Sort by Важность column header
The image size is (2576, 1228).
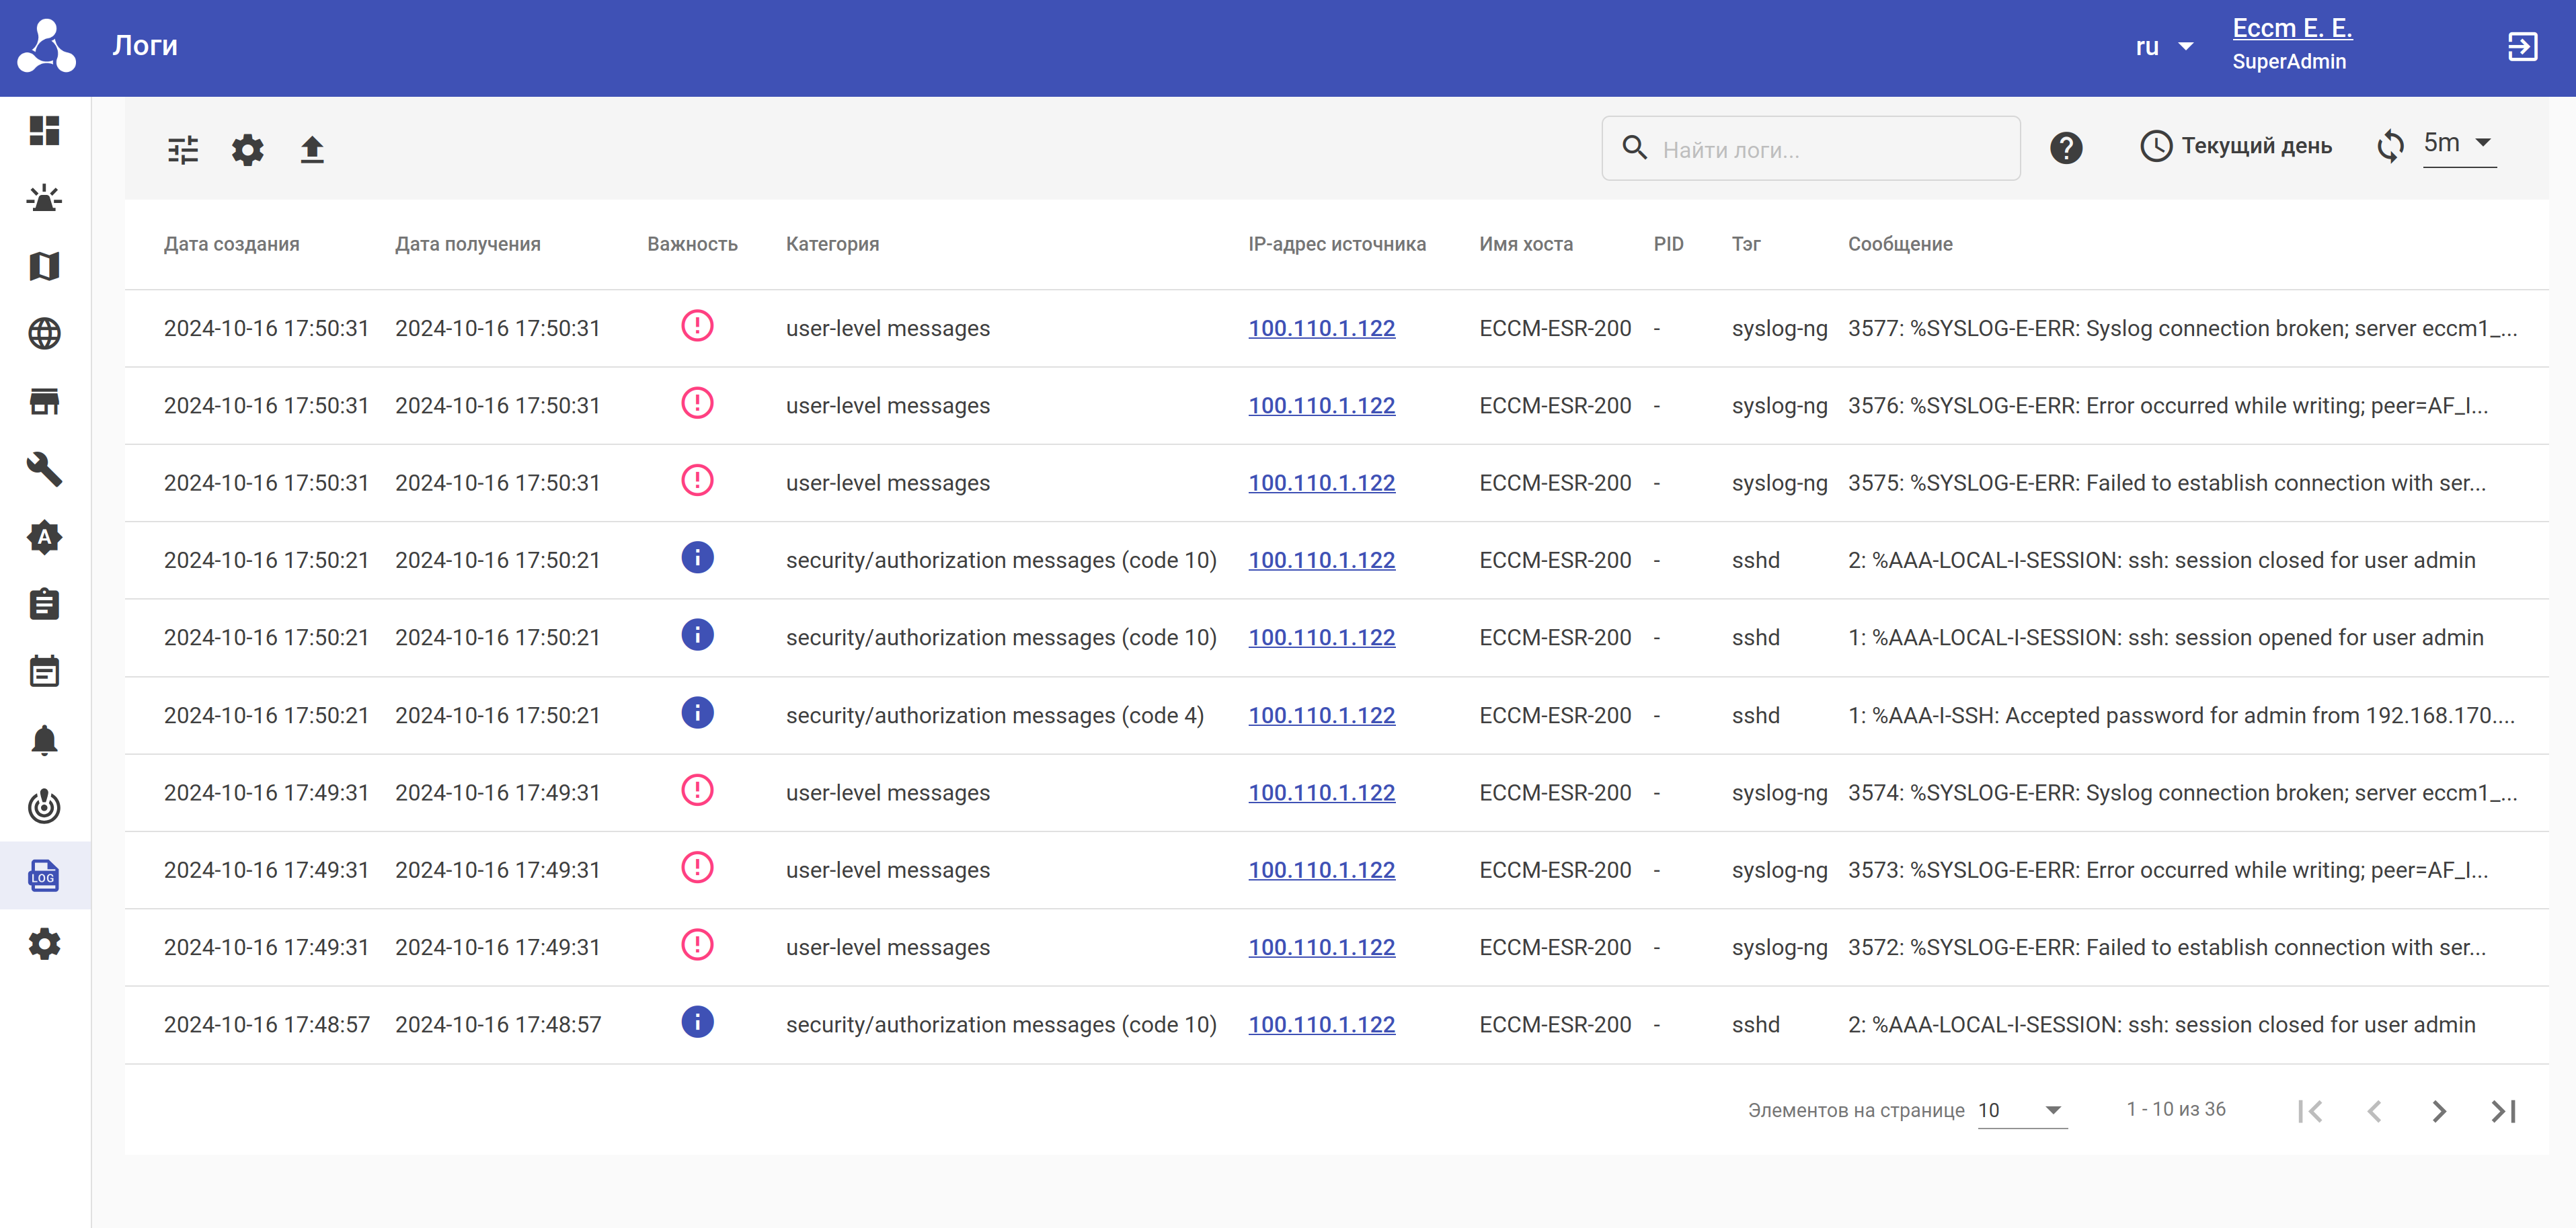pos(692,244)
